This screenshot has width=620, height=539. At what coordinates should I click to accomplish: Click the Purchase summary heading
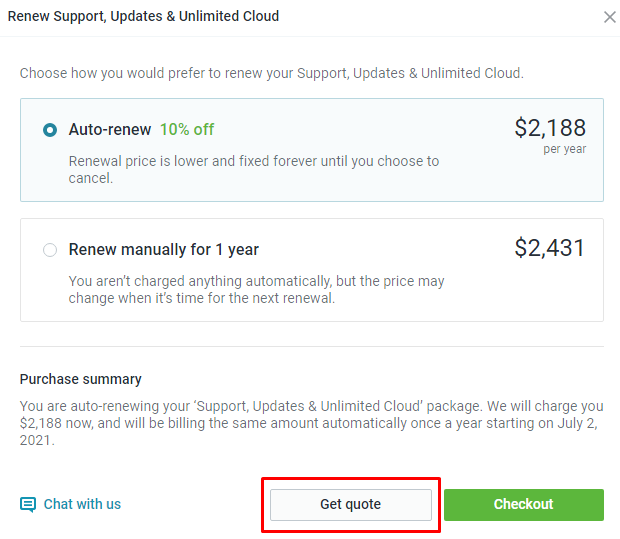81,379
